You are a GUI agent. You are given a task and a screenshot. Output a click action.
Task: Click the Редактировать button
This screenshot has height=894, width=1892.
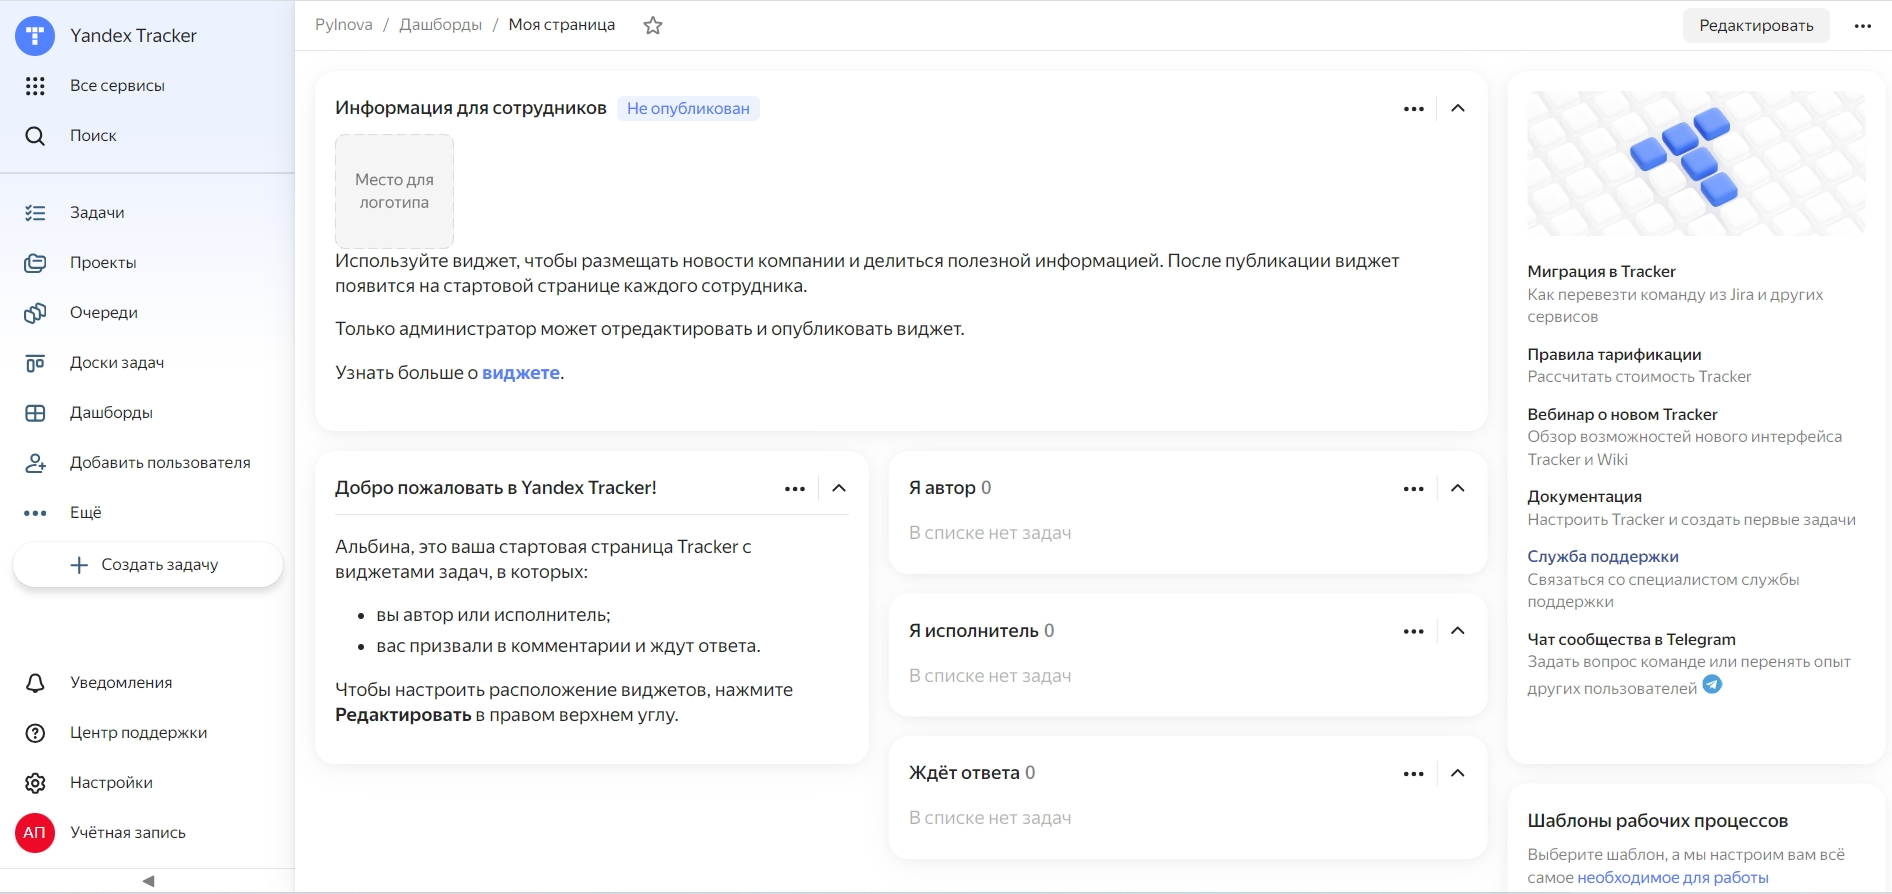pos(1756,26)
